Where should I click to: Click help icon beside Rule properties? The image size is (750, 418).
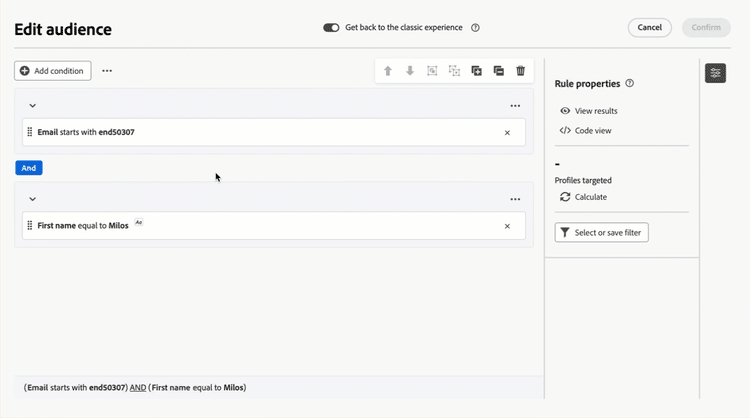[x=629, y=83]
